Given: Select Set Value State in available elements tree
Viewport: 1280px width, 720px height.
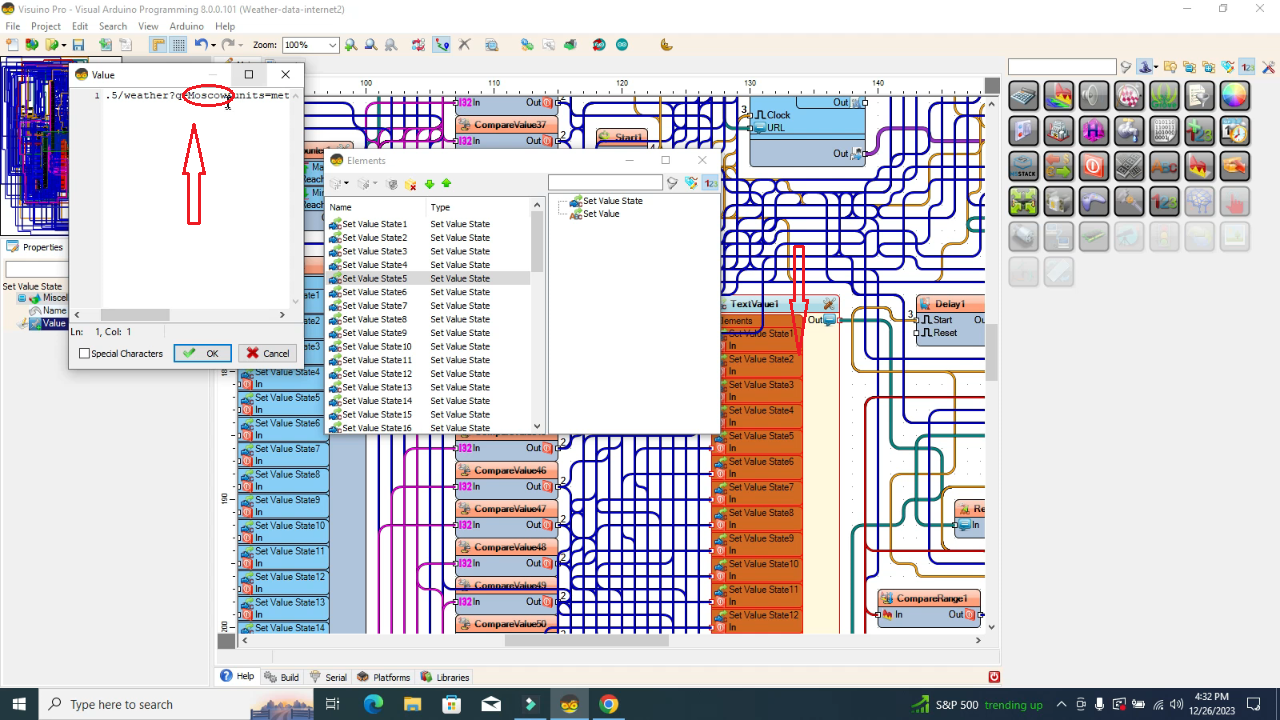Looking at the screenshot, I should click(605, 201).
